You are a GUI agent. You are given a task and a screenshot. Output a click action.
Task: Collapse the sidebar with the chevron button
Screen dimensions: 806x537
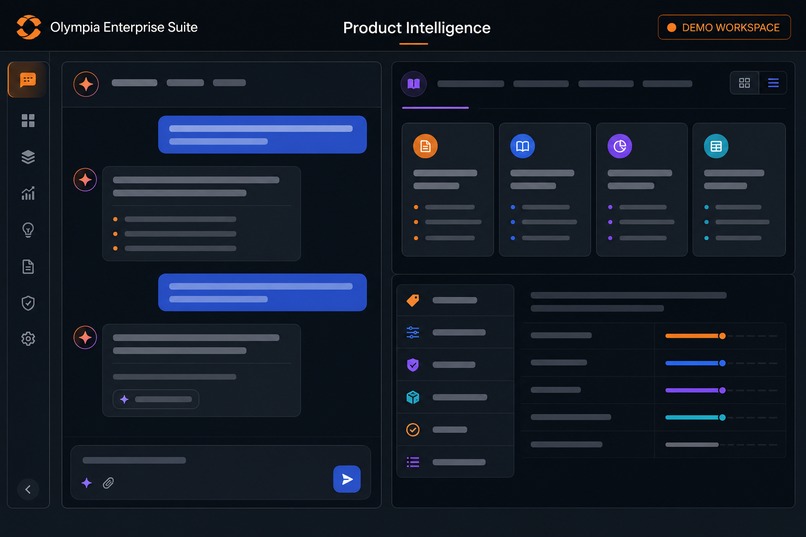(28, 489)
